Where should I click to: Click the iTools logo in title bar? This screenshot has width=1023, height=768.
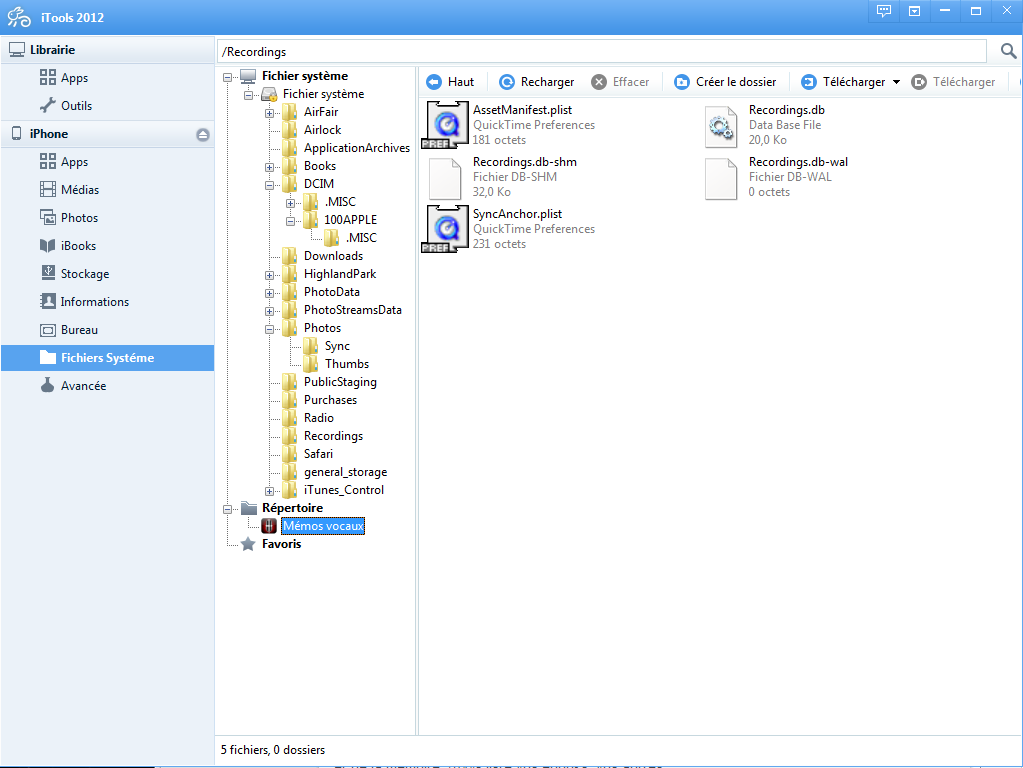19,17
